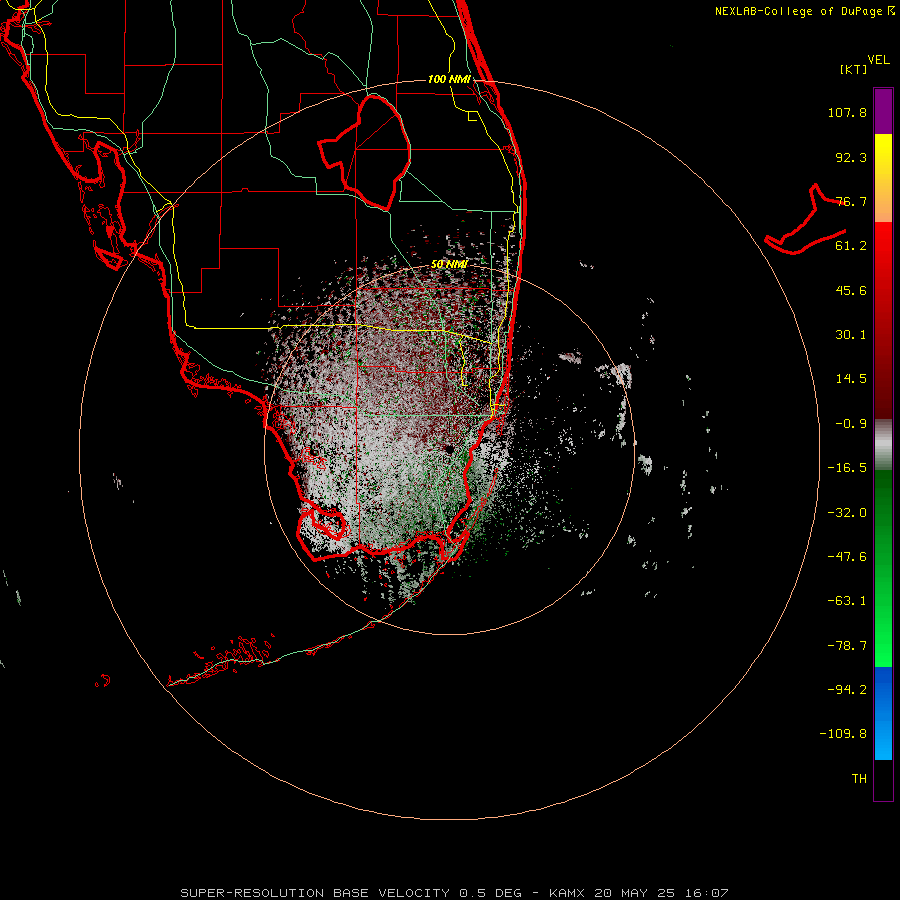Click the VEL legend title
Screen dimensions: 900x900
click(878, 60)
